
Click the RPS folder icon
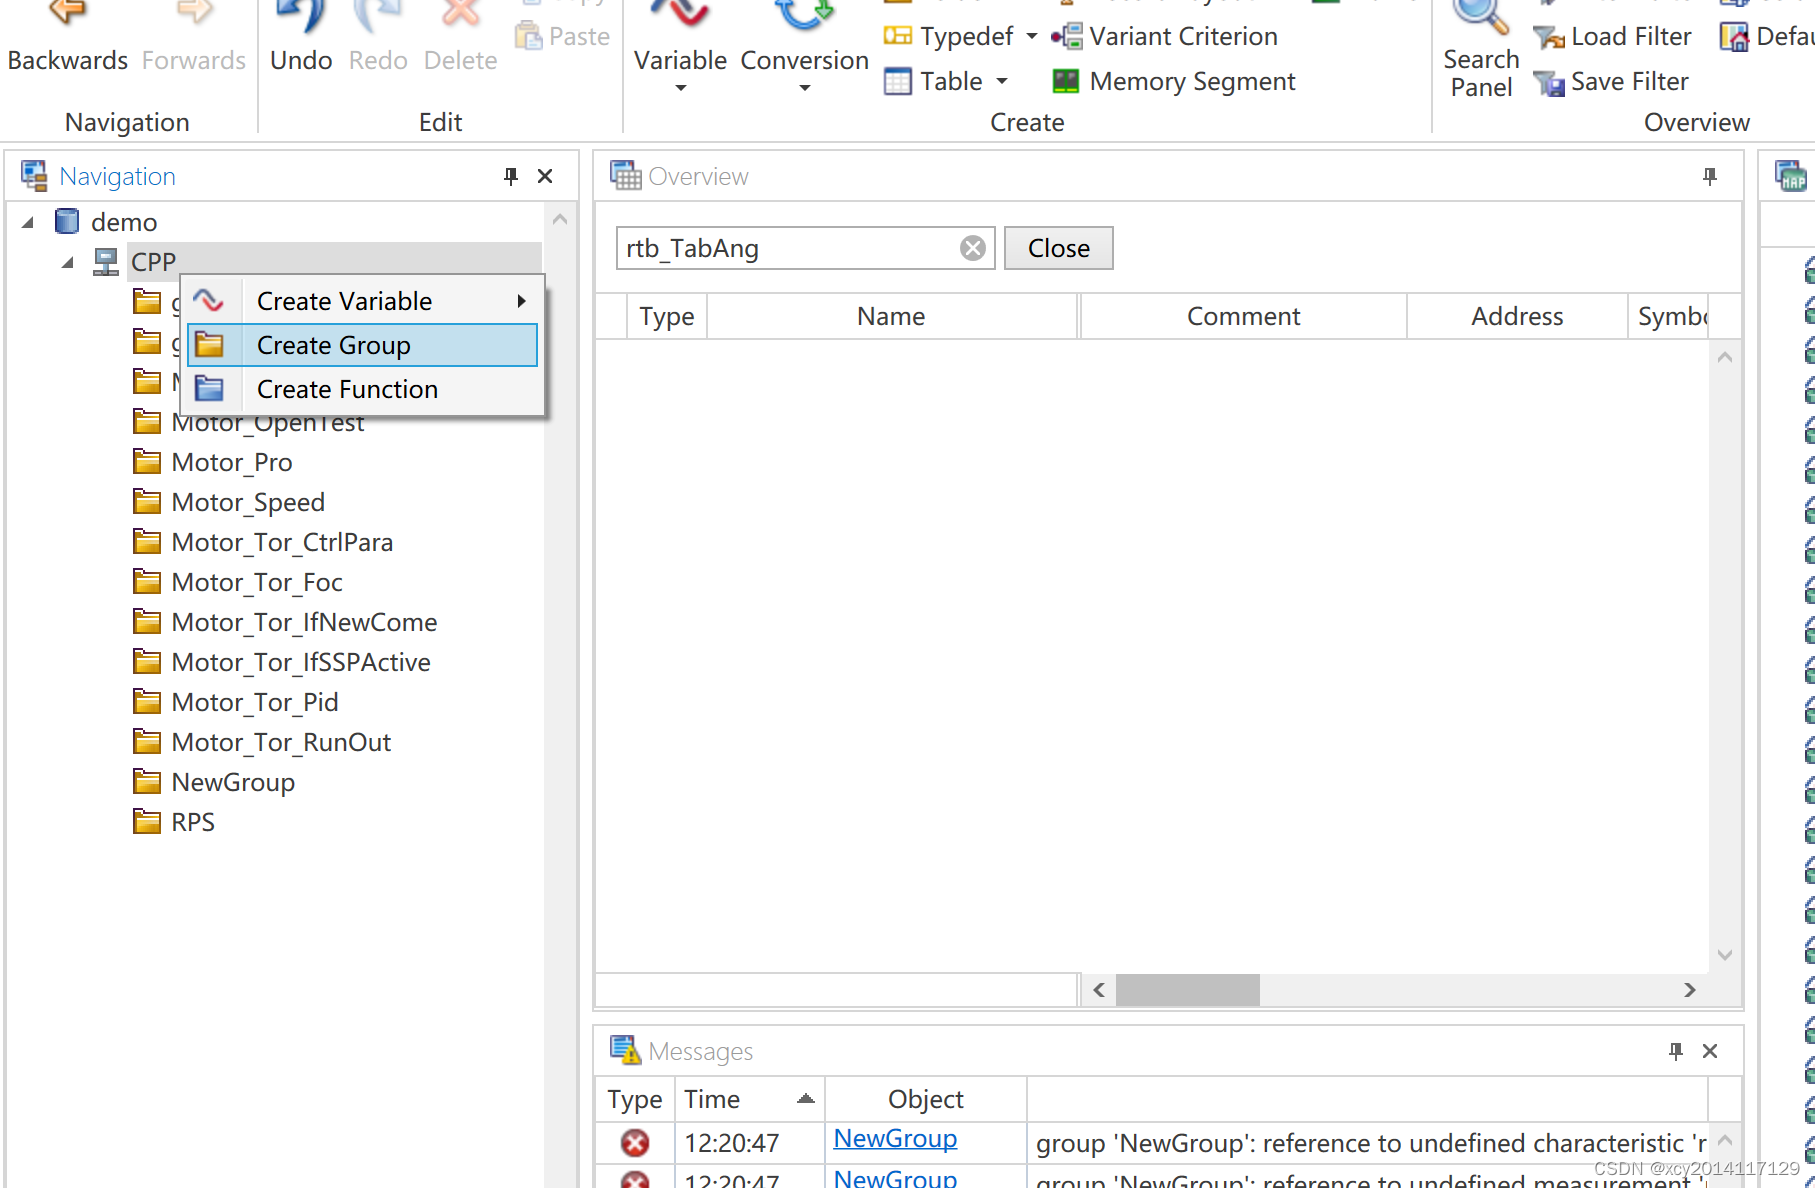[147, 821]
